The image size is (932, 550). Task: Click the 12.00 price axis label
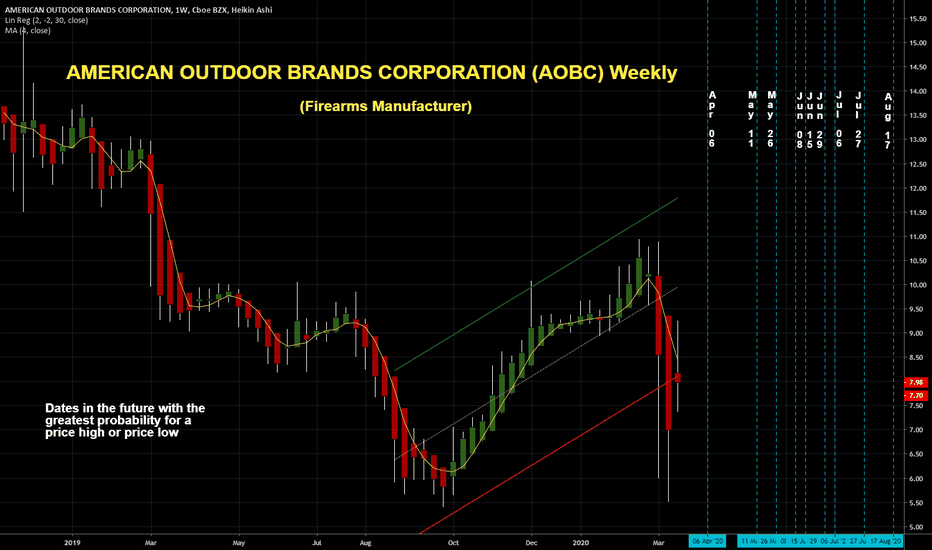[x=917, y=188]
